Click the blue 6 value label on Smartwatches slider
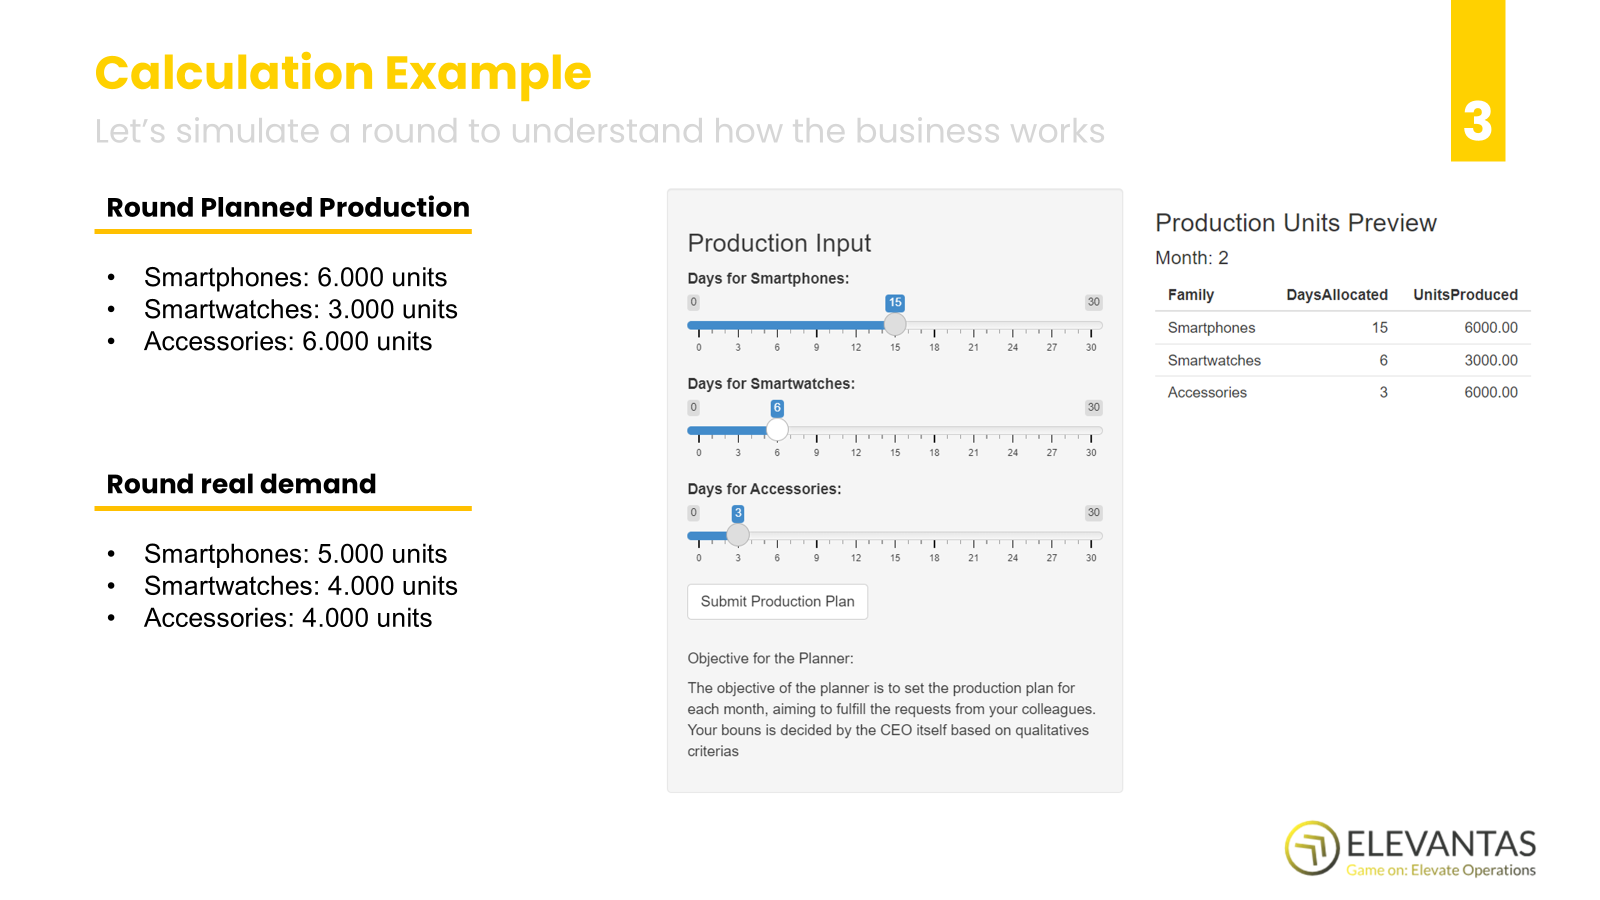The height and width of the screenshot is (900, 1600). coord(777,408)
